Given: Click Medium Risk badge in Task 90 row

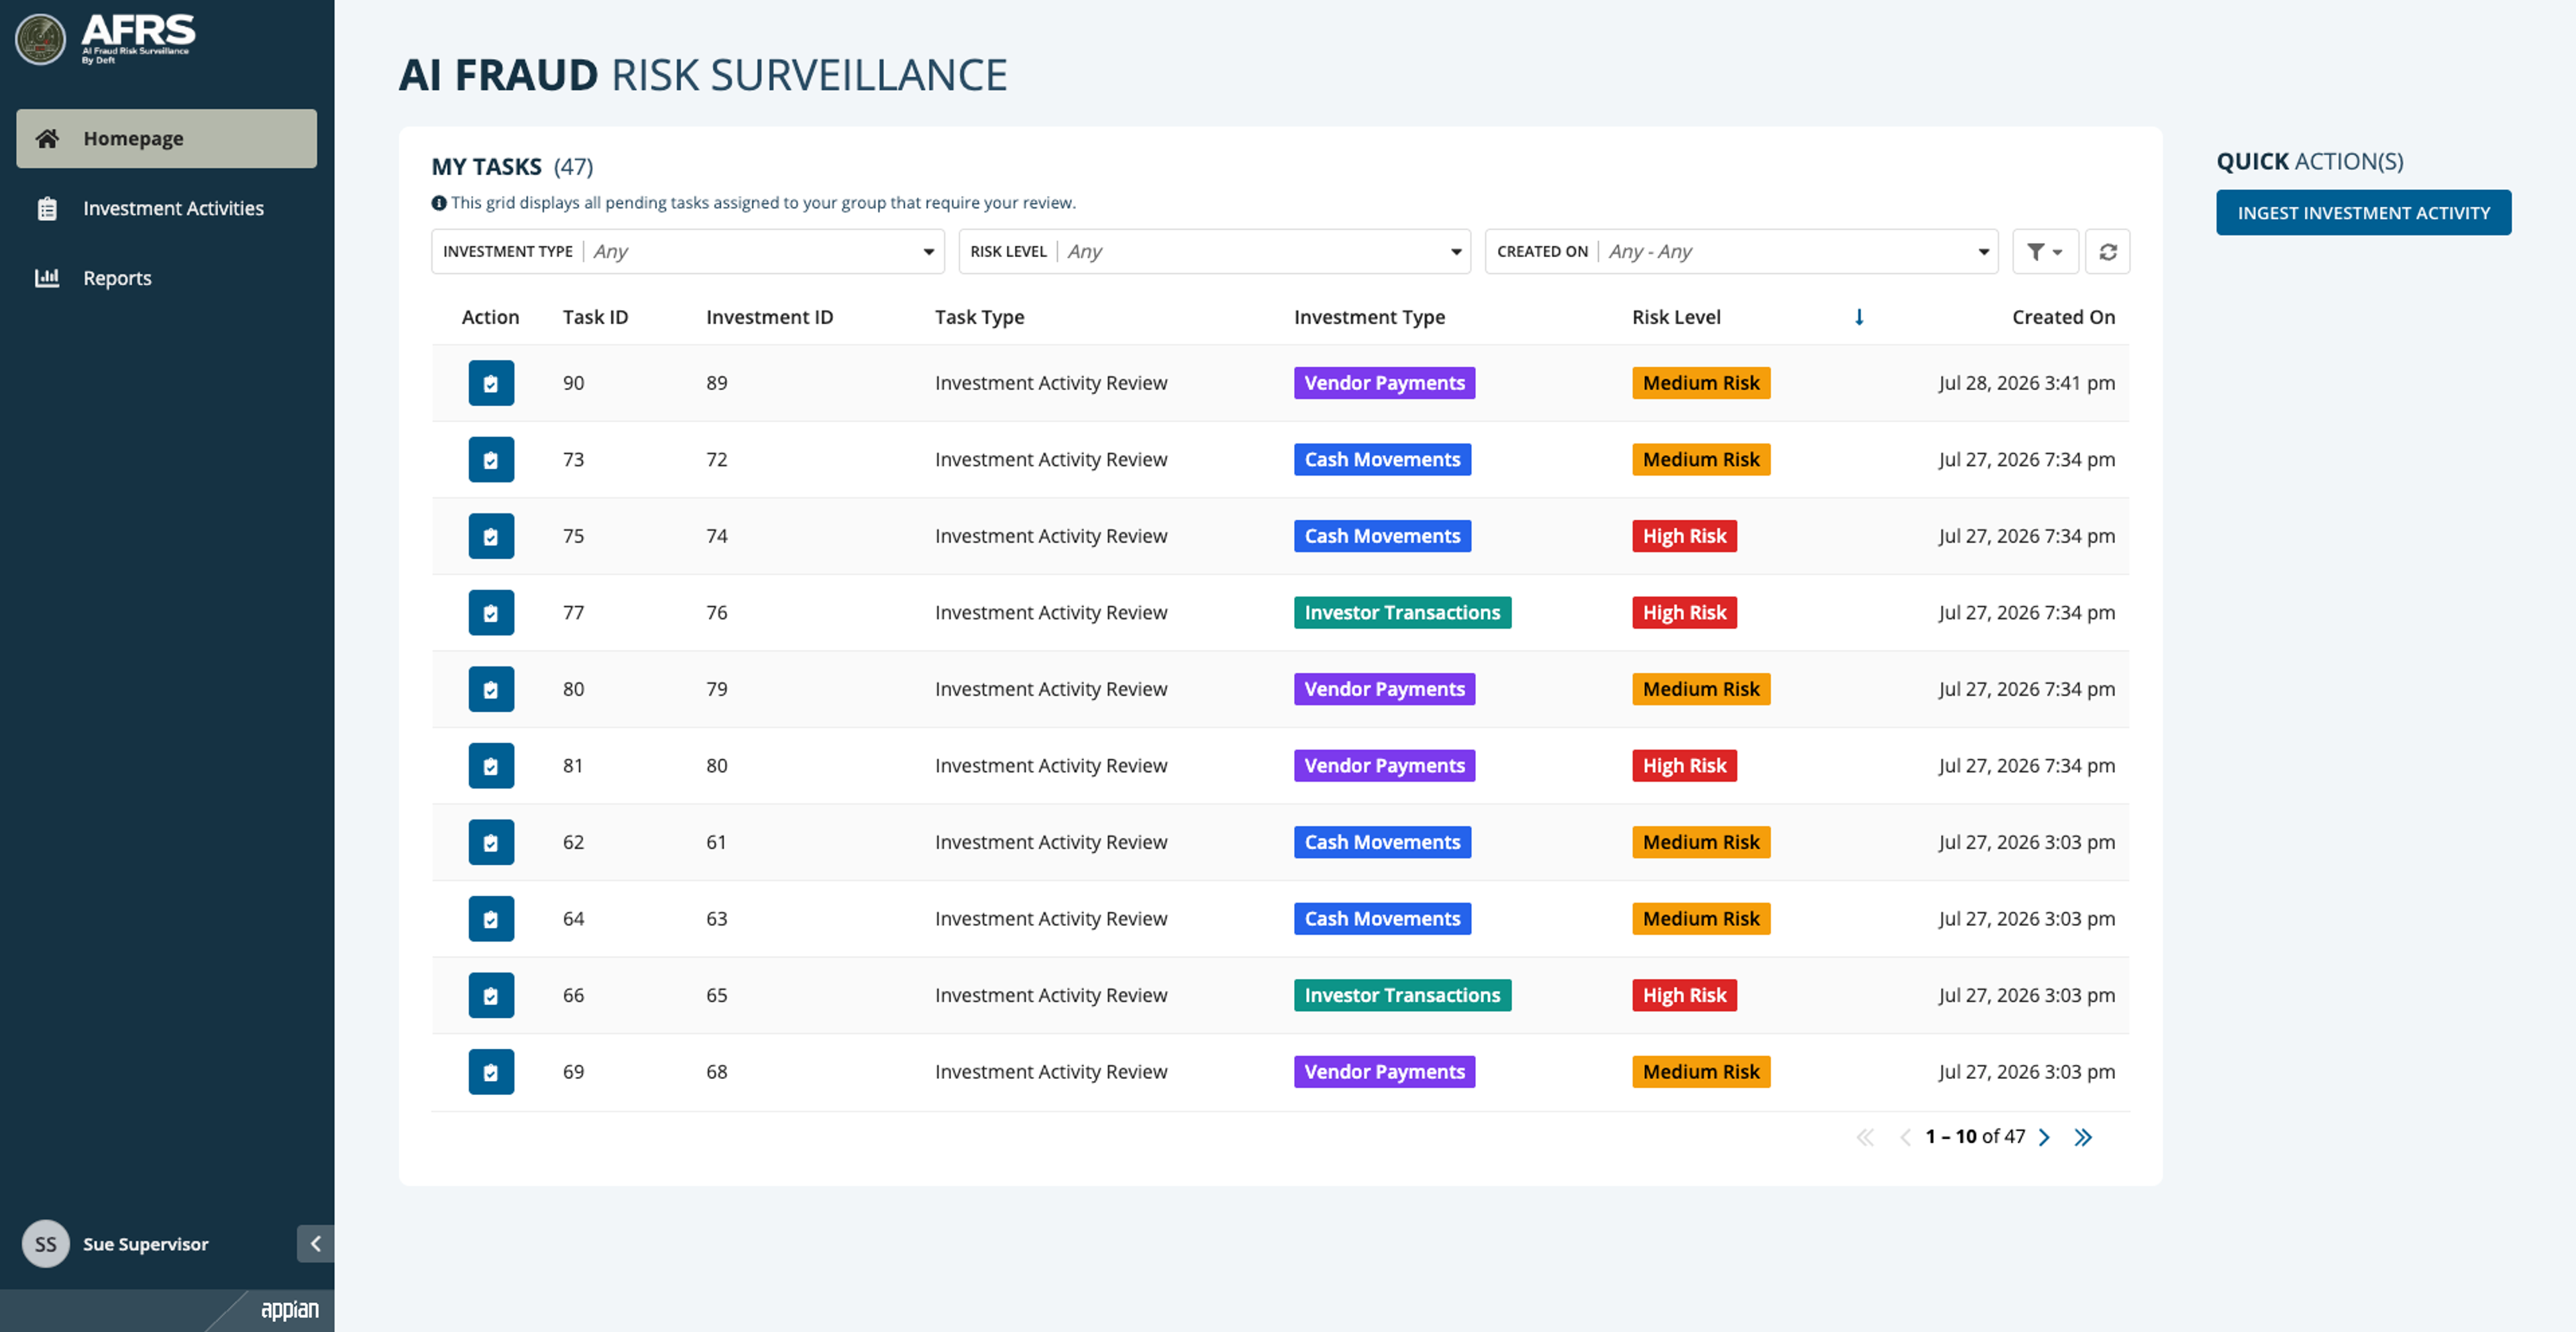Looking at the screenshot, I should (1701, 383).
